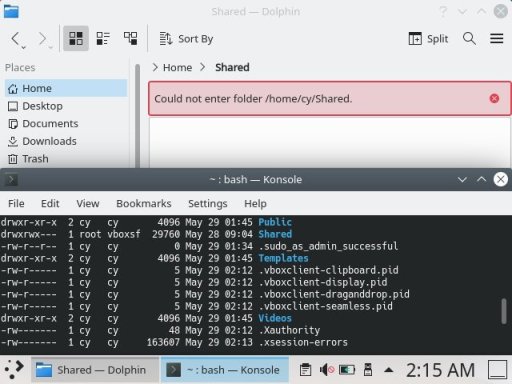Click '.sudo_as_admin_successful' in terminal
The image size is (512, 384).
click(x=328, y=246)
